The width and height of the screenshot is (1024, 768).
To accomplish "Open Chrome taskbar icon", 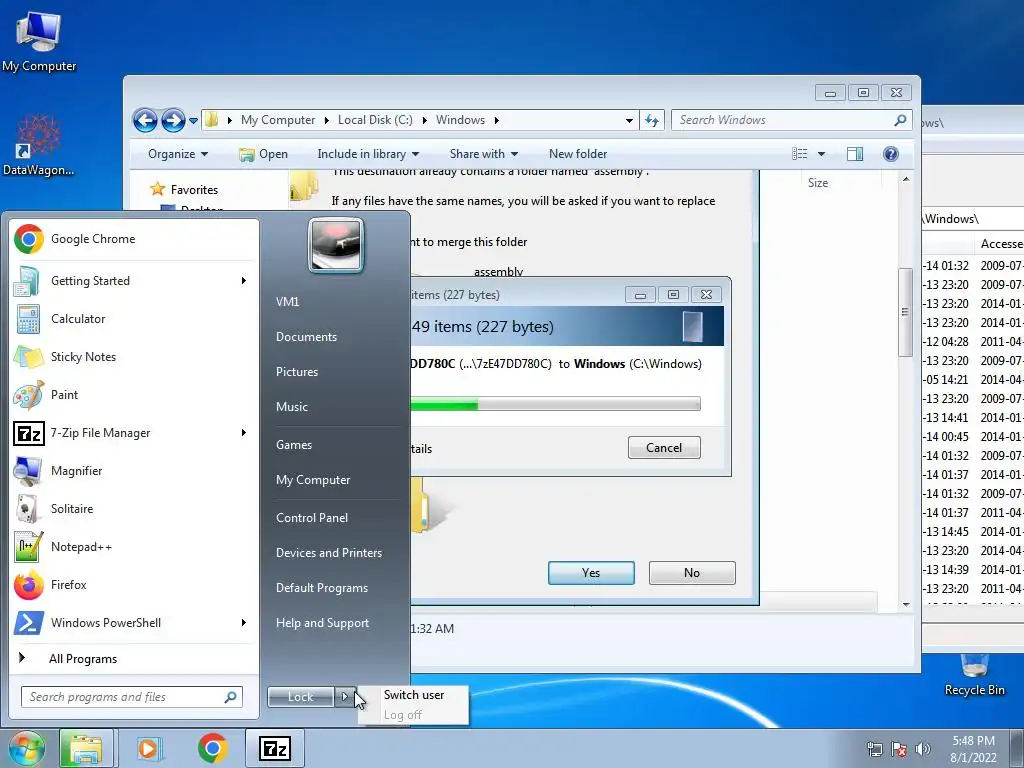I will pyautogui.click(x=212, y=748).
